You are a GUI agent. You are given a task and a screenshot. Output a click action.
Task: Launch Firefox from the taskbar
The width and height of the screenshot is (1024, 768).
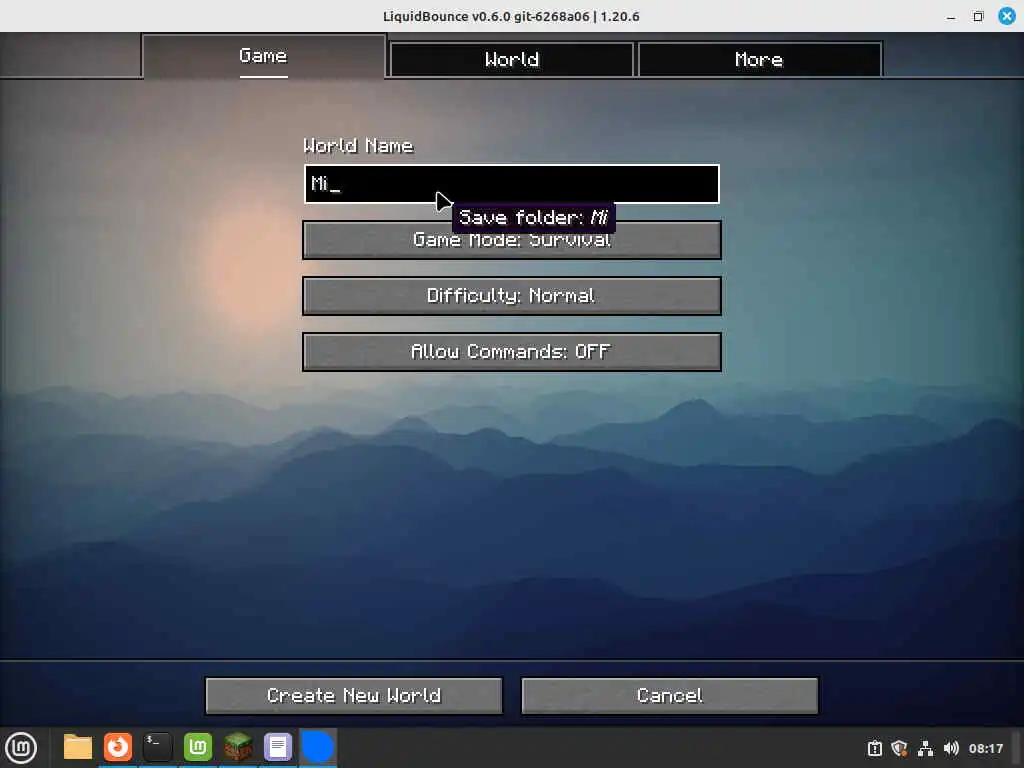pyautogui.click(x=118, y=747)
